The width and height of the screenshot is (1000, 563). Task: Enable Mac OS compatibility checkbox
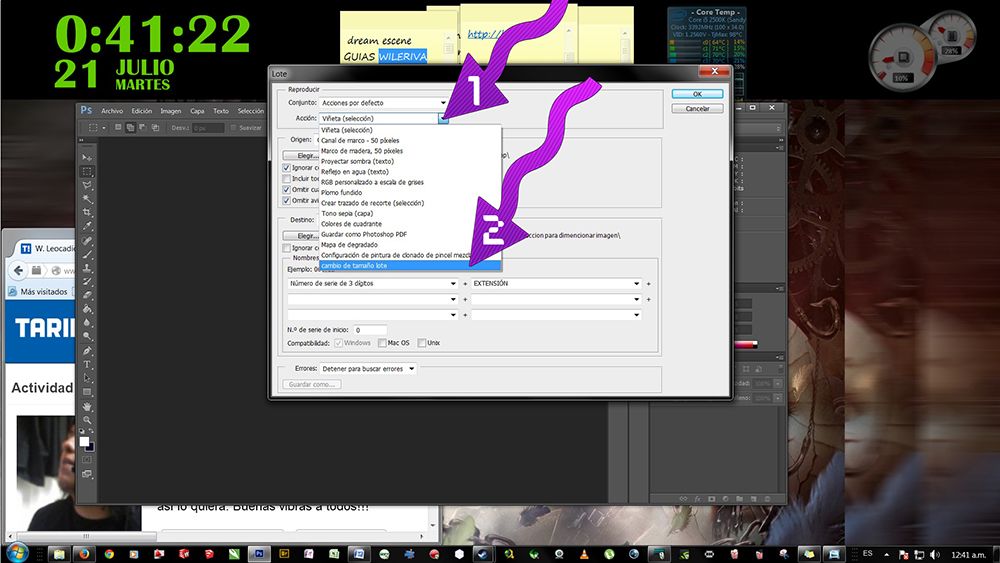tap(382, 343)
